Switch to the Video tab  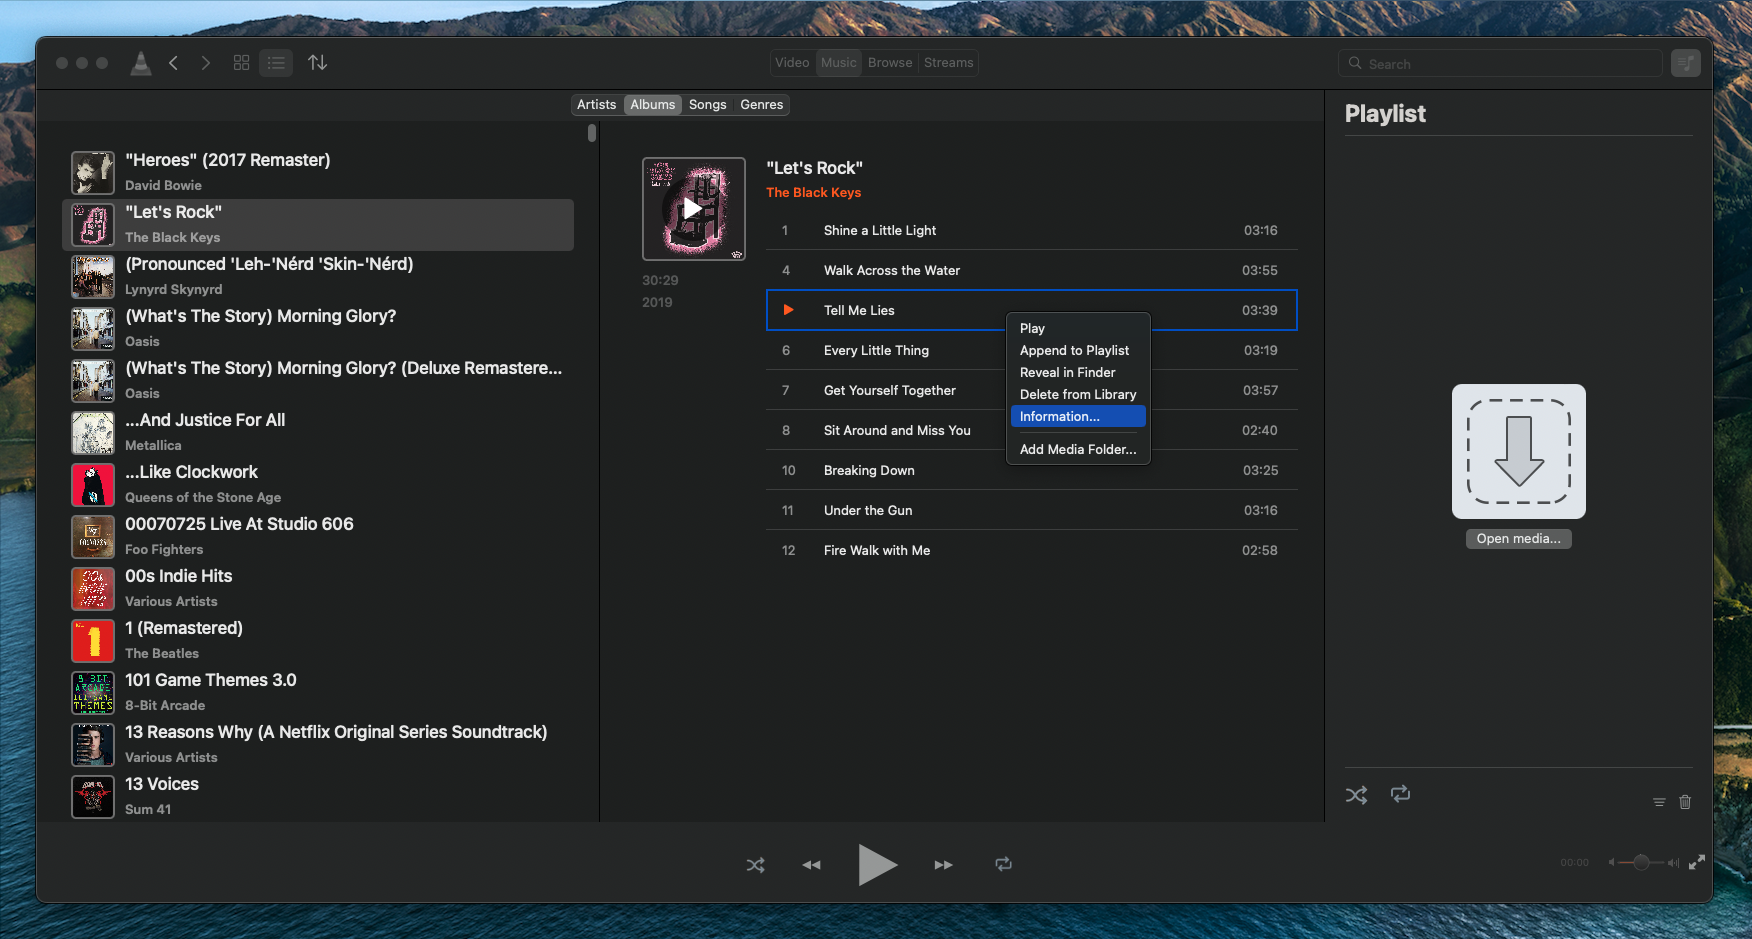coord(792,63)
